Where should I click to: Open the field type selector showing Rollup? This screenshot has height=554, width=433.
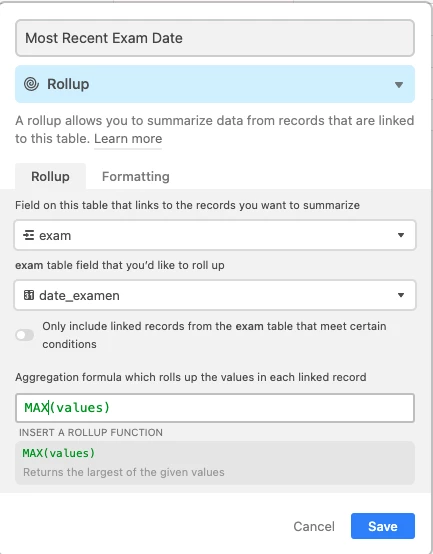[215, 84]
